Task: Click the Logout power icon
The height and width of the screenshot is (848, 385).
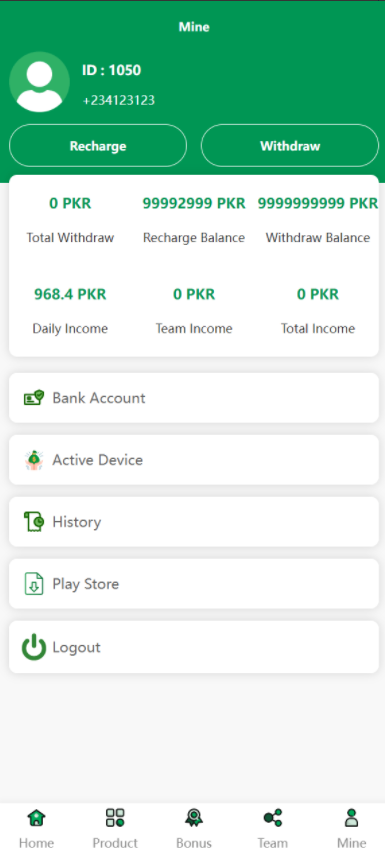Action: (x=34, y=647)
